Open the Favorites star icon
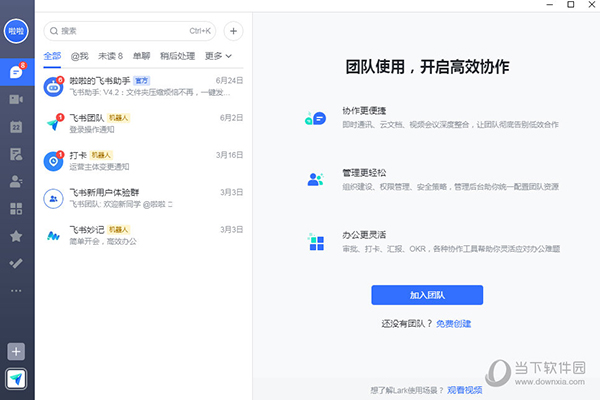Image resolution: width=600 pixels, height=400 pixels. [x=16, y=236]
